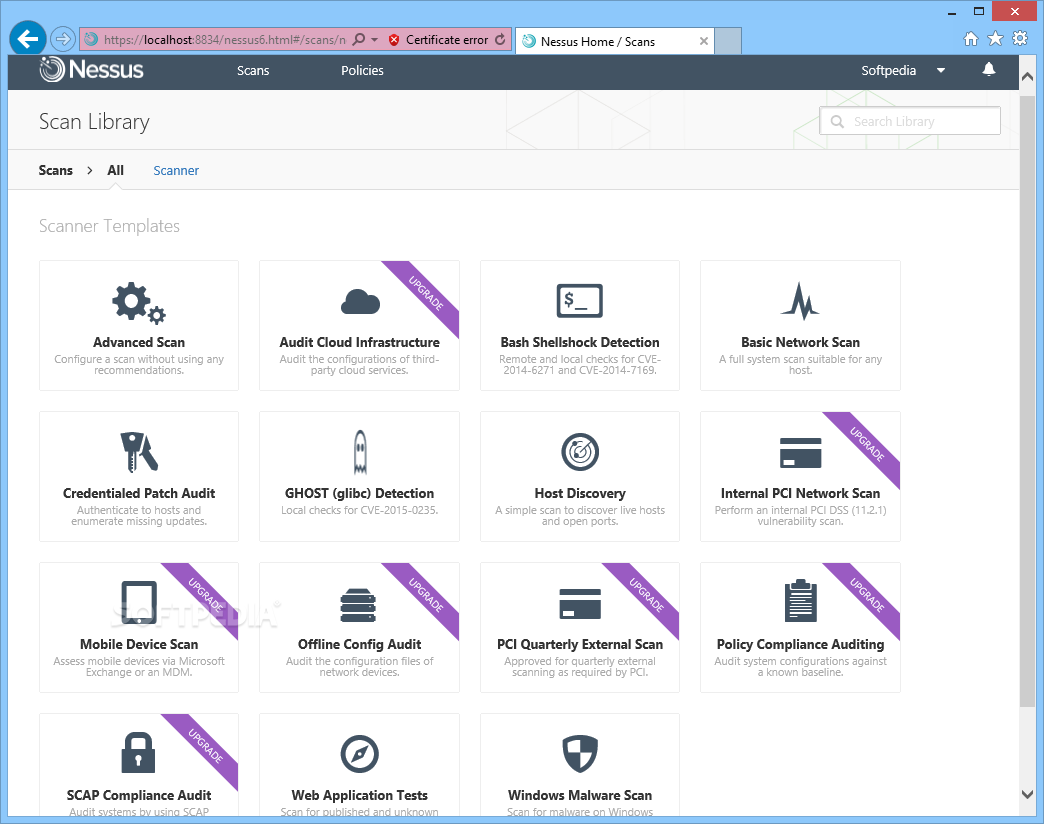This screenshot has width=1044, height=824.
Task: Close the Nessus Home / Scans tab
Action: coord(704,41)
